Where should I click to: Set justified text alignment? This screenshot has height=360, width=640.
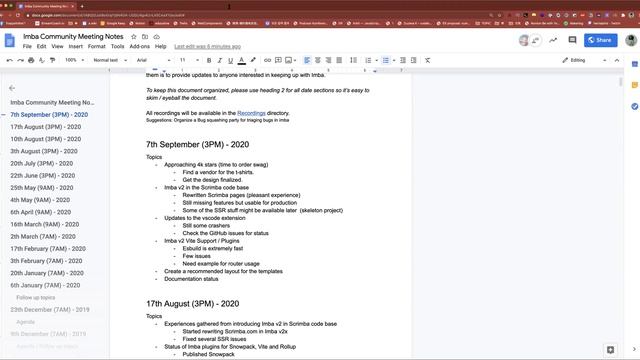pyautogui.click(x=339, y=60)
